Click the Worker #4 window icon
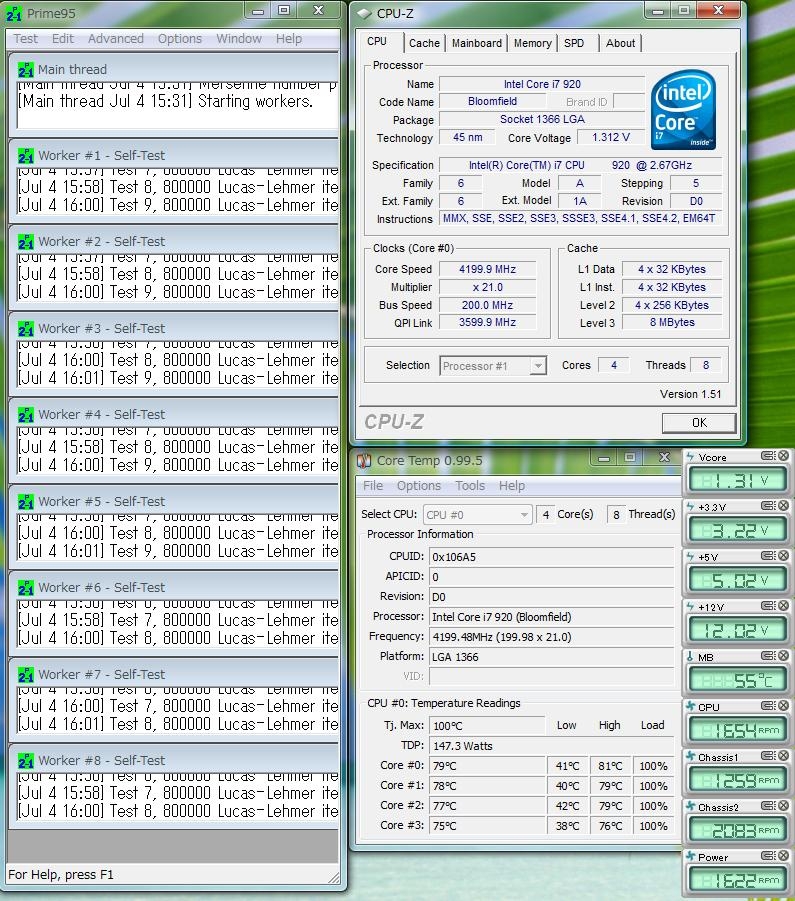Screen dimensions: 795x901 click(26, 415)
